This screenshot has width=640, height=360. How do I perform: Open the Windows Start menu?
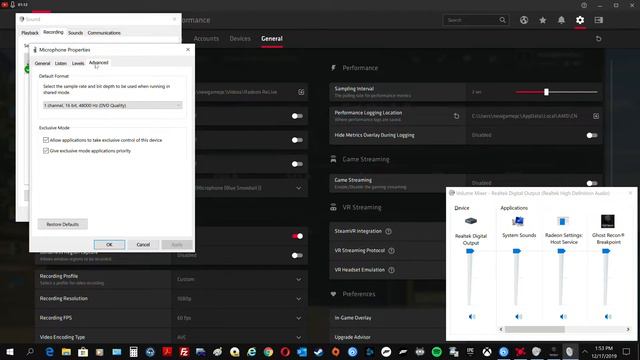(10, 352)
